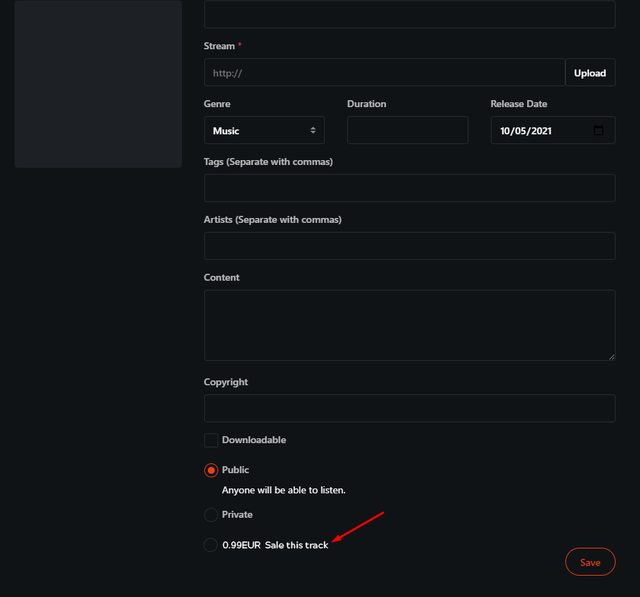Choose the 0.99EUR Sale this track option
The height and width of the screenshot is (597, 640).
pyautogui.click(x=211, y=545)
